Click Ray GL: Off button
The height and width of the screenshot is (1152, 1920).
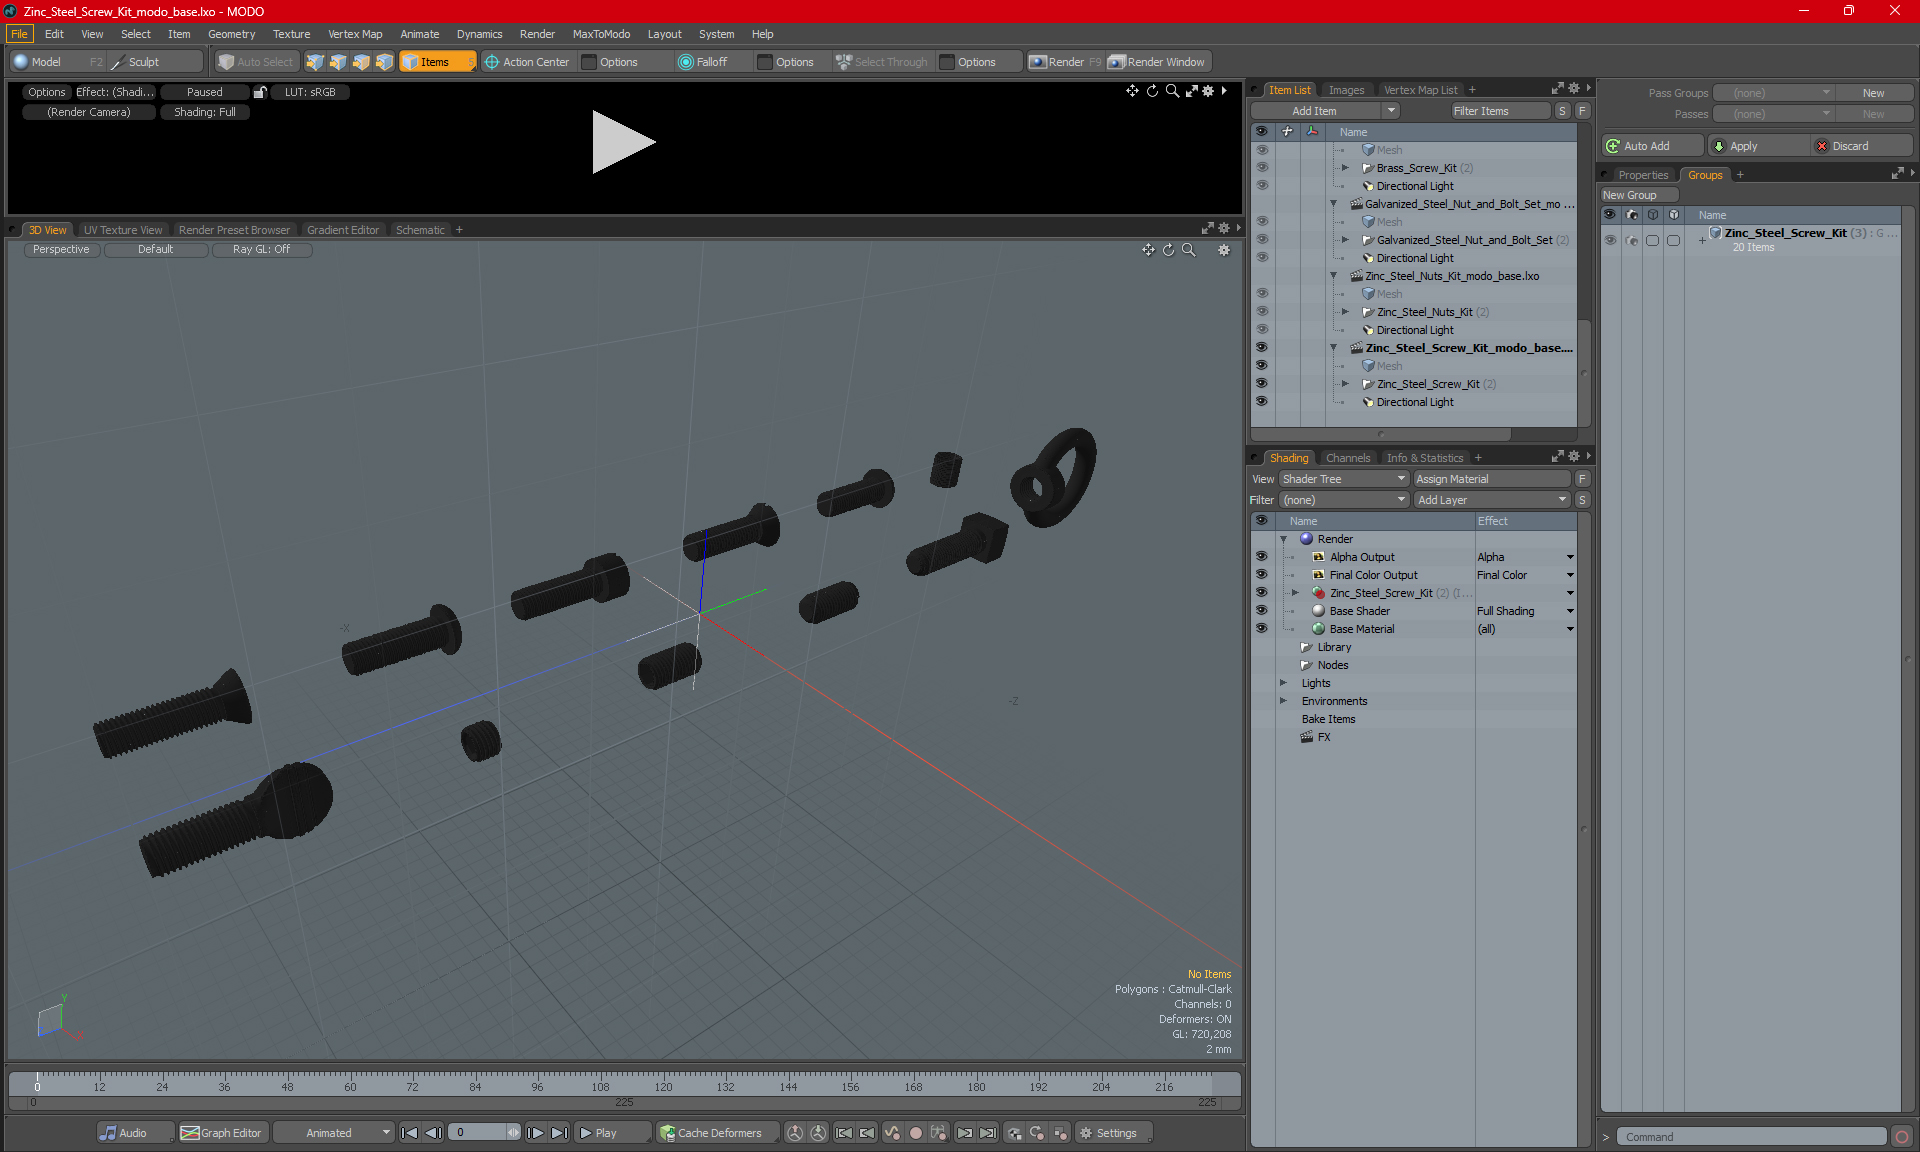click(x=261, y=250)
